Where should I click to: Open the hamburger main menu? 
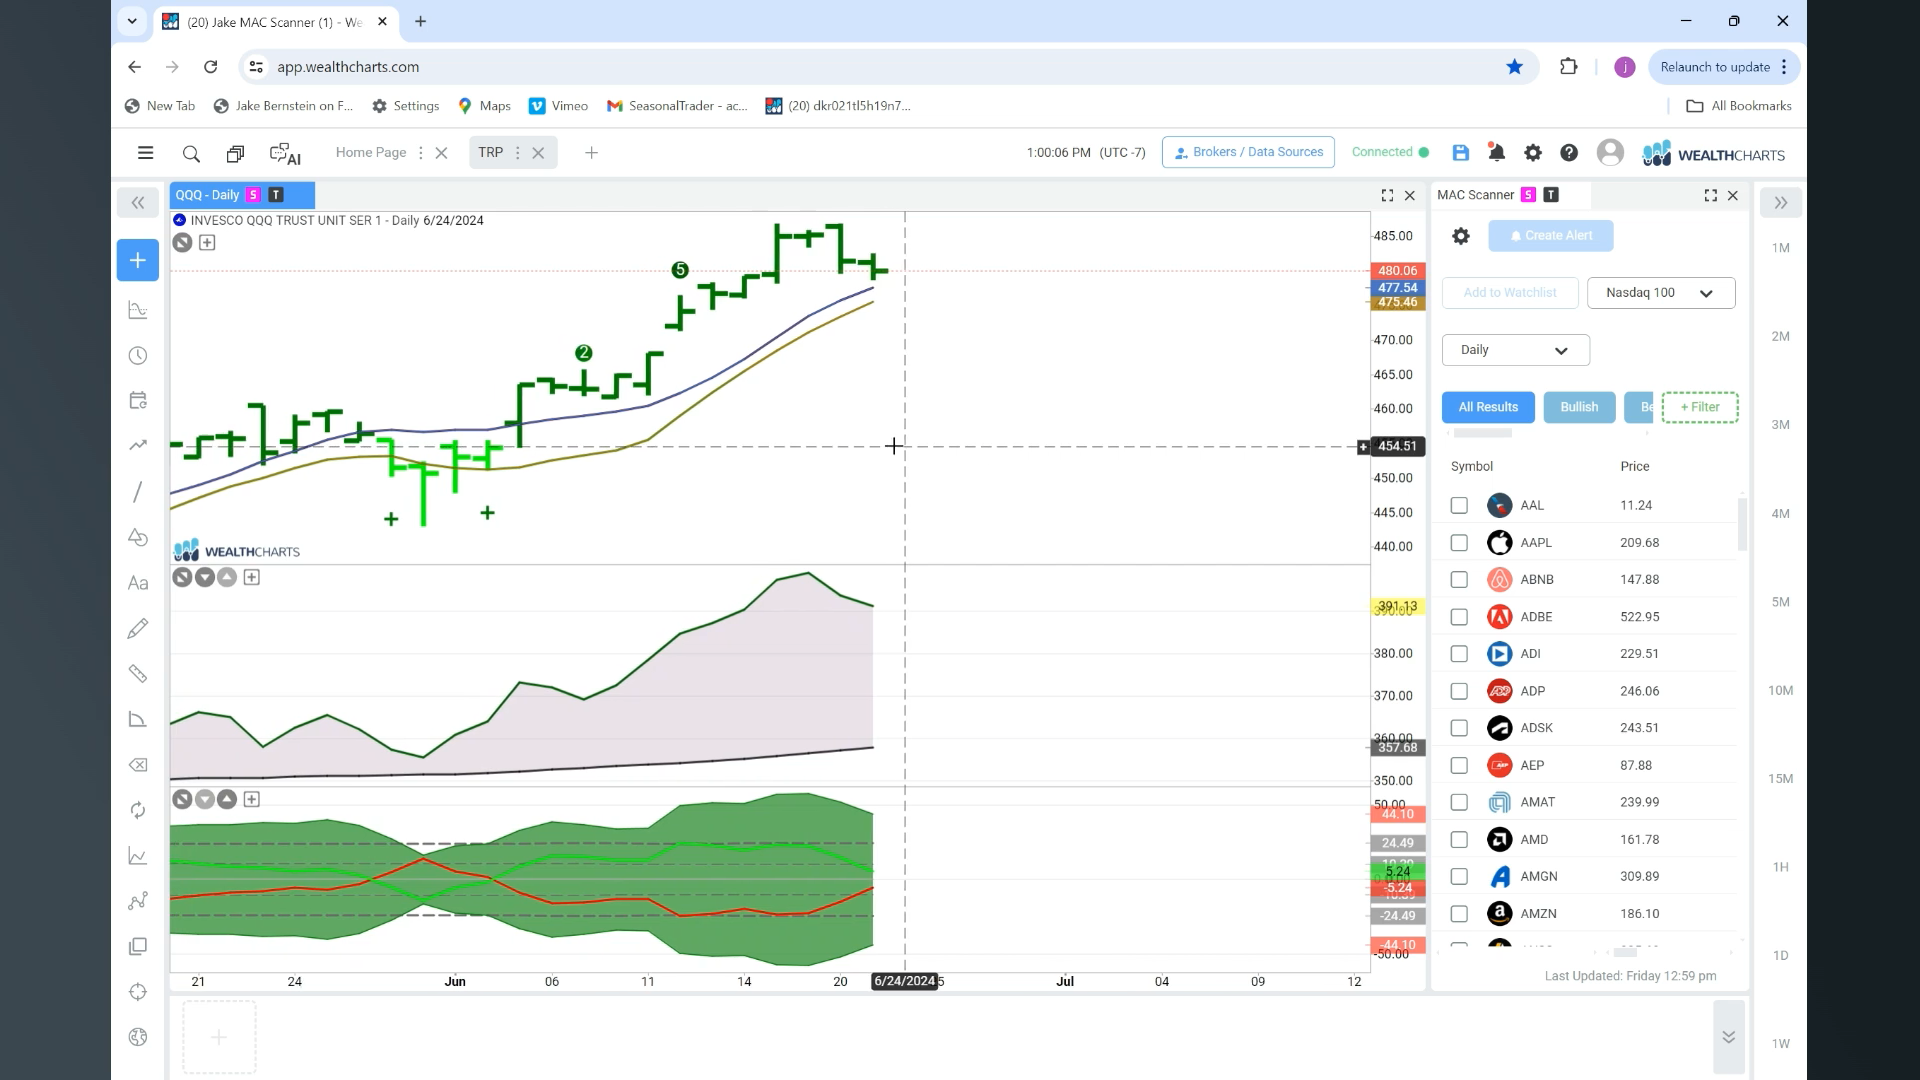[145, 153]
